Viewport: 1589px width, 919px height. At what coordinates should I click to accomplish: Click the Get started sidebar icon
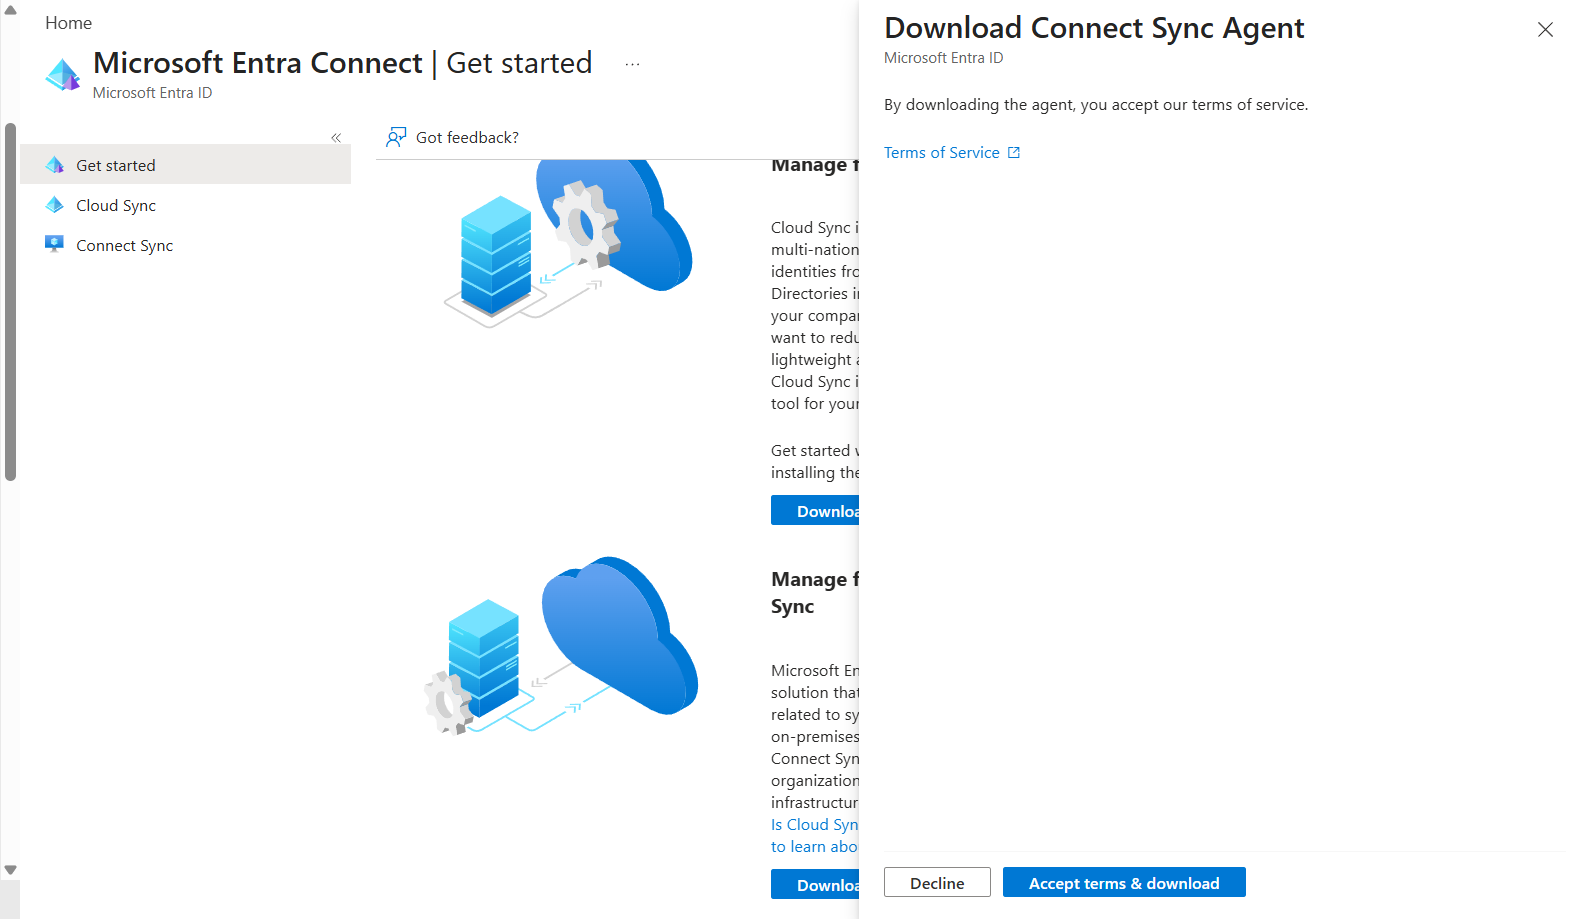[55, 165]
